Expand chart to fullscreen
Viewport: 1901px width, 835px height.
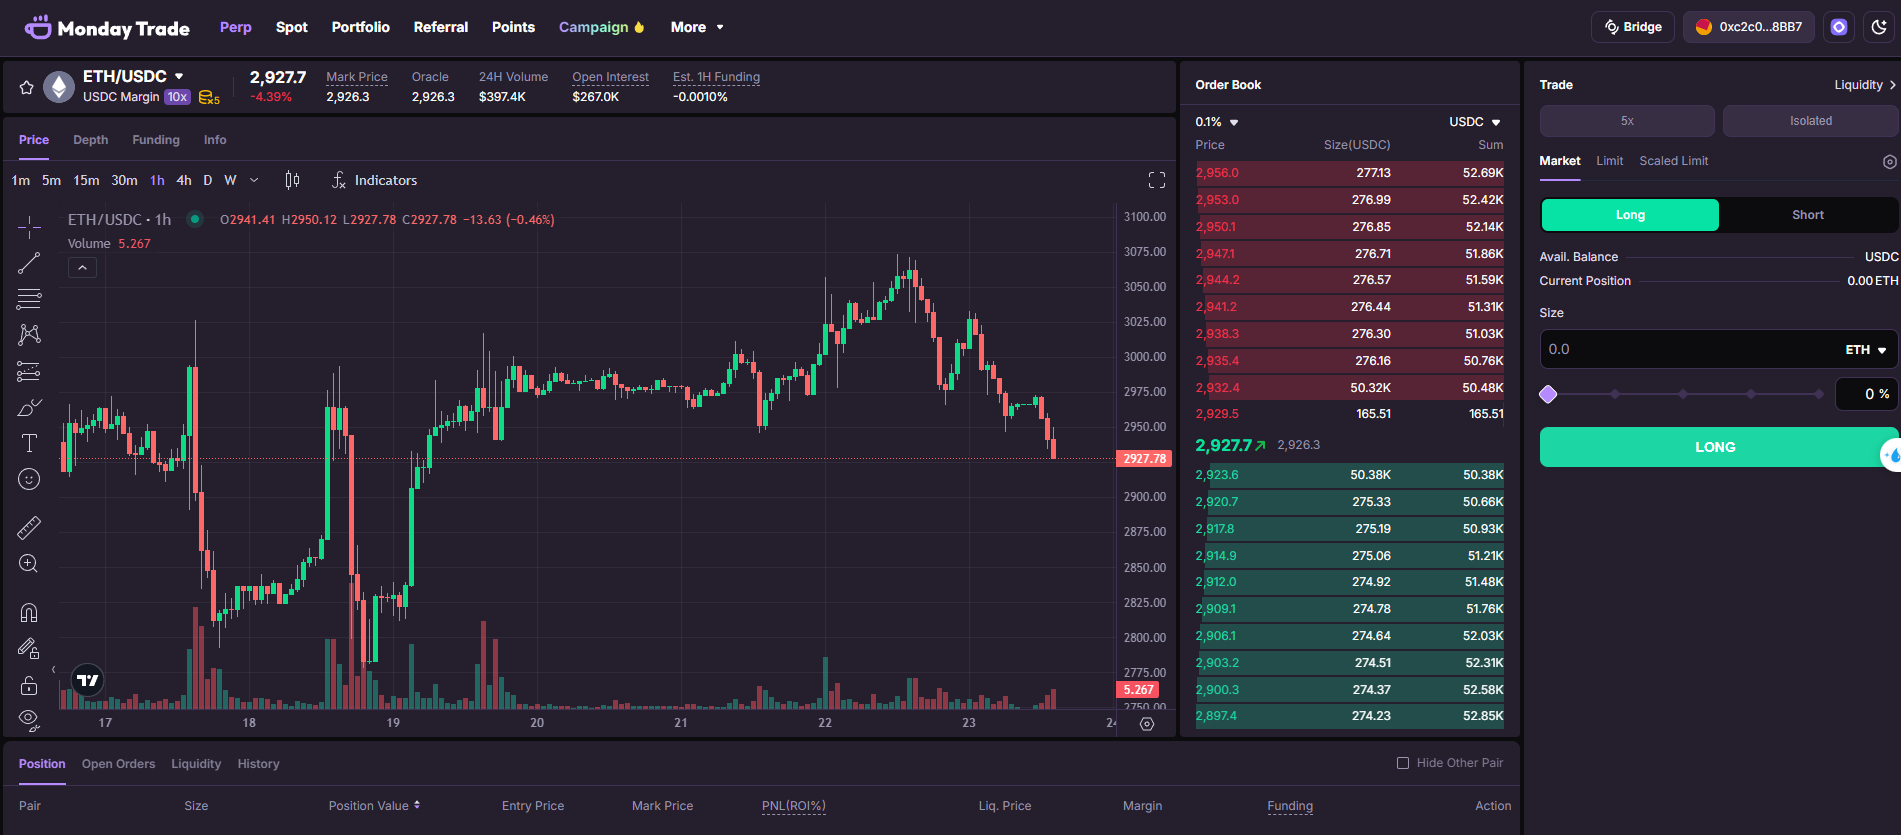1157,180
